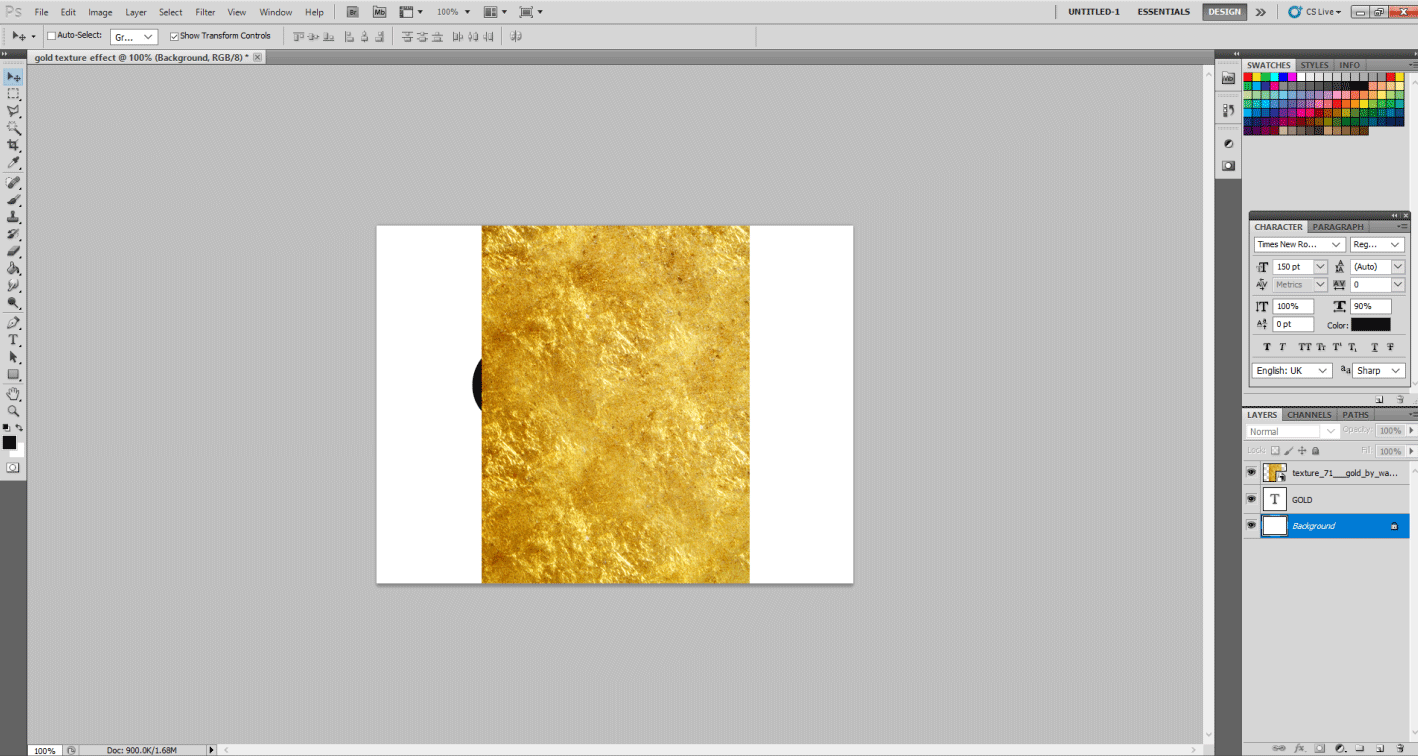Select the Clone Stamp tool
1418x756 pixels.
pos(14,218)
